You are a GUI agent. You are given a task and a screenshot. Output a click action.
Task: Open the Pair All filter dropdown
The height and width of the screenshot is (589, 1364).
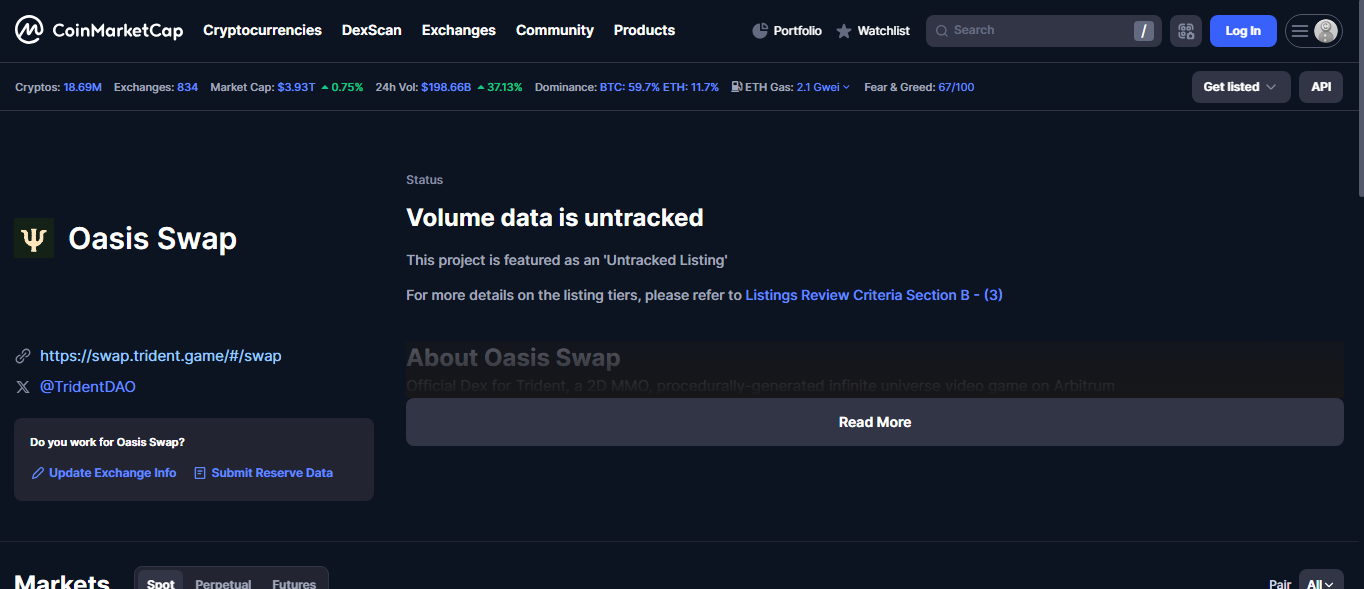pyautogui.click(x=1320, y=583)
